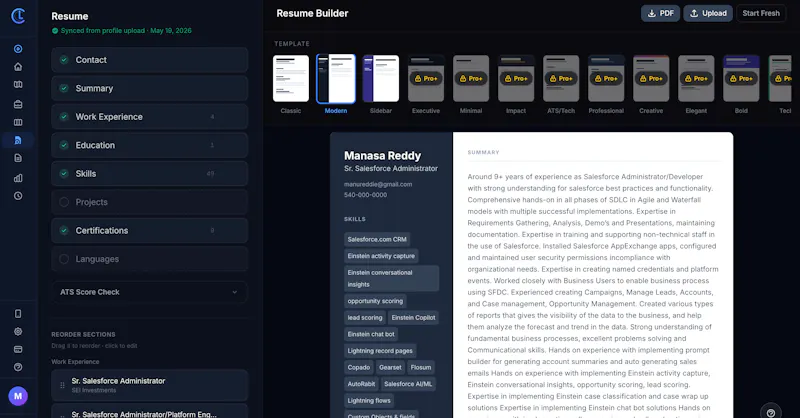
Task: Click the app logo icon in the sidebar
Action: (18, 16)
